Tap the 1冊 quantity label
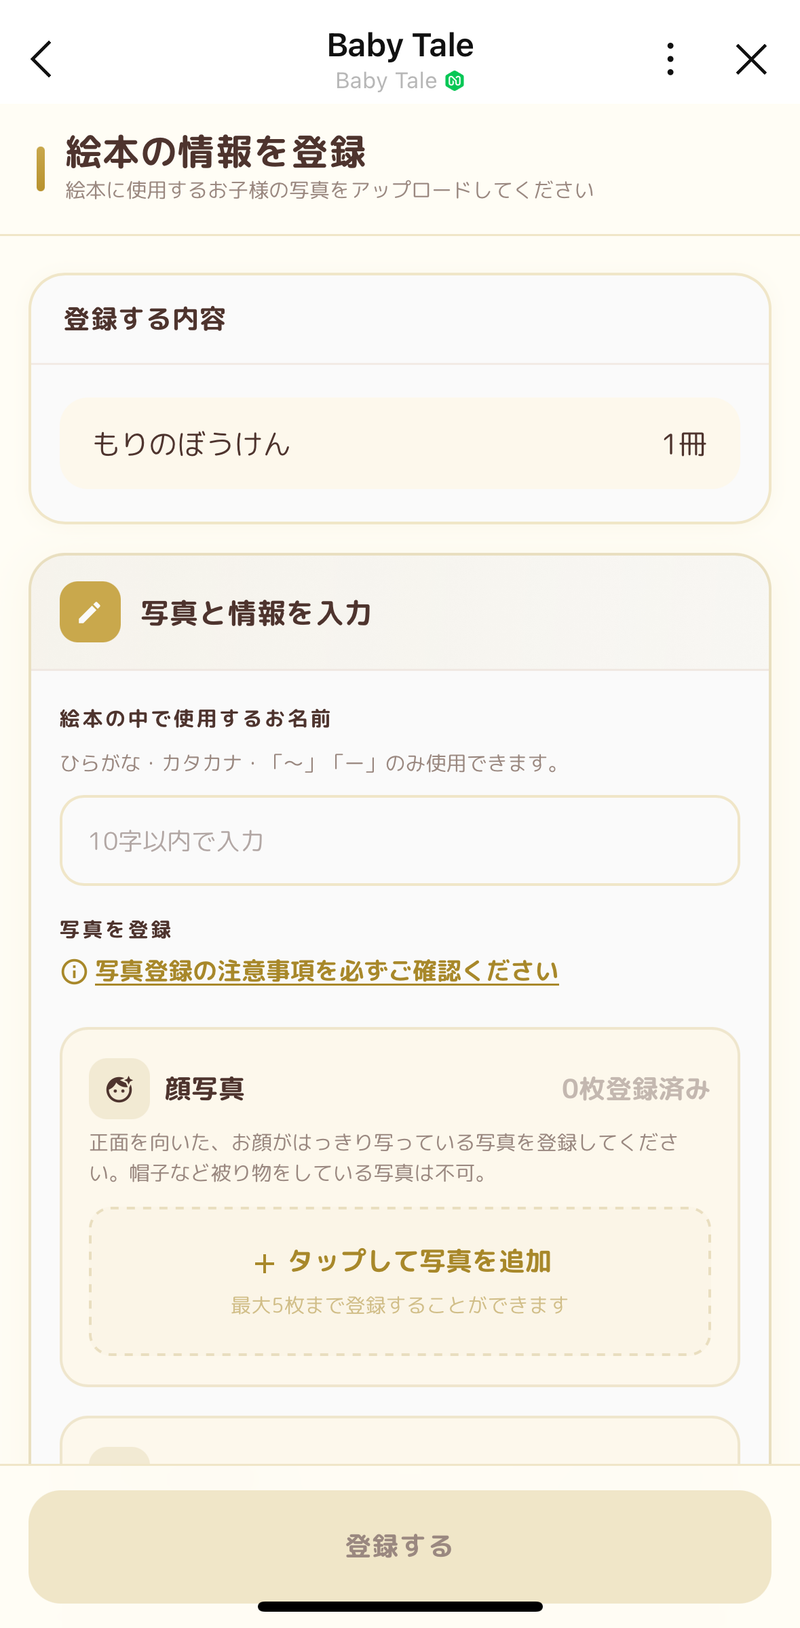 click(684, 444)
